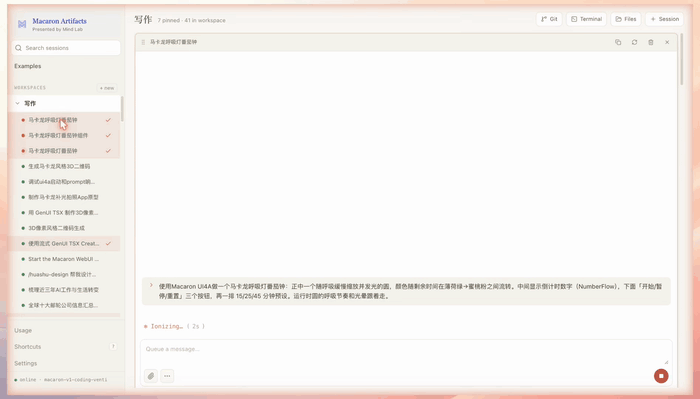
Task: Click the trash delete icon in session header
Action: (650, 42)
